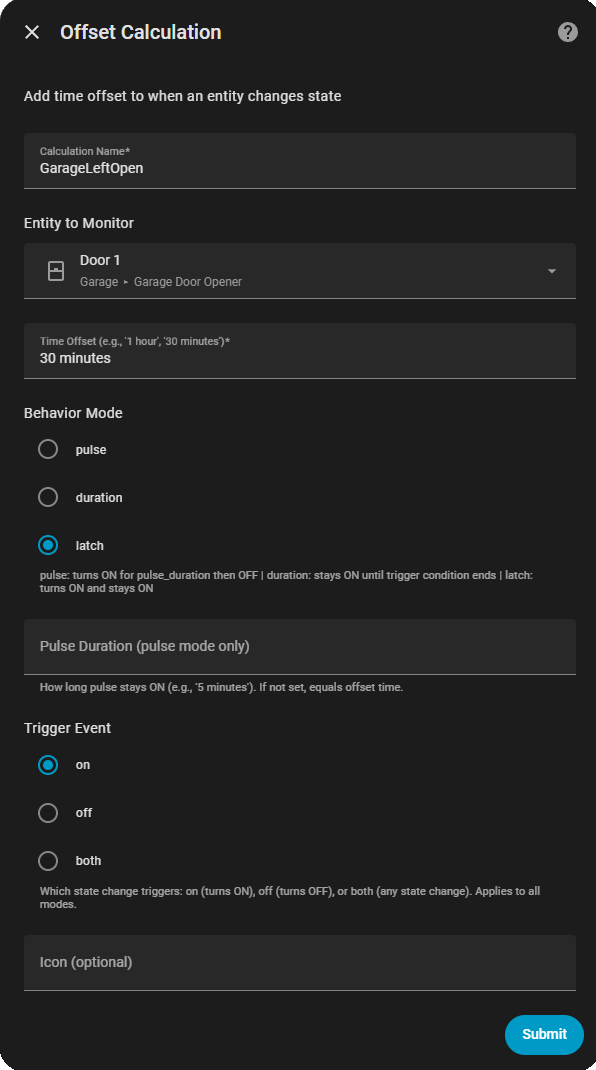Click the Offset Calculation dialog title
Viewport: 596px width, 1070px height.
click(141, 32)
